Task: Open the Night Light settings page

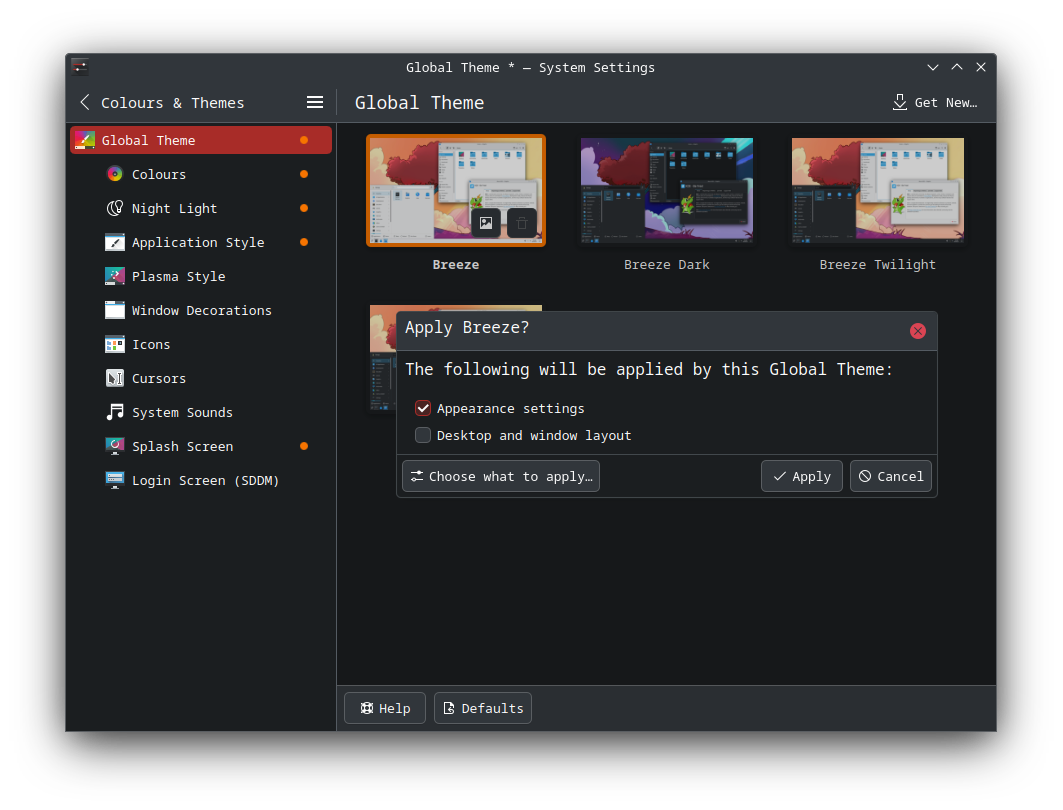Action: tap(201, 208)
